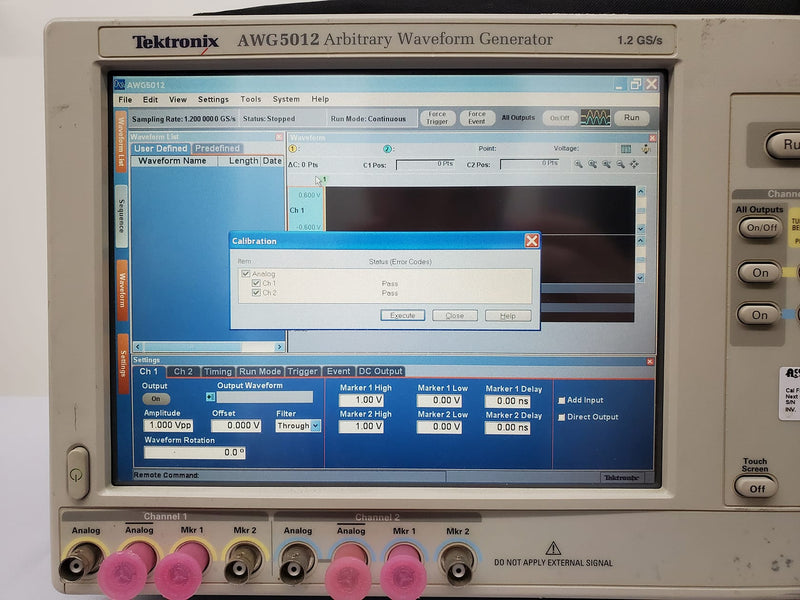Toggle the Ch 1 Output On switch
800x600 pixels.
(x=157, y=399)
